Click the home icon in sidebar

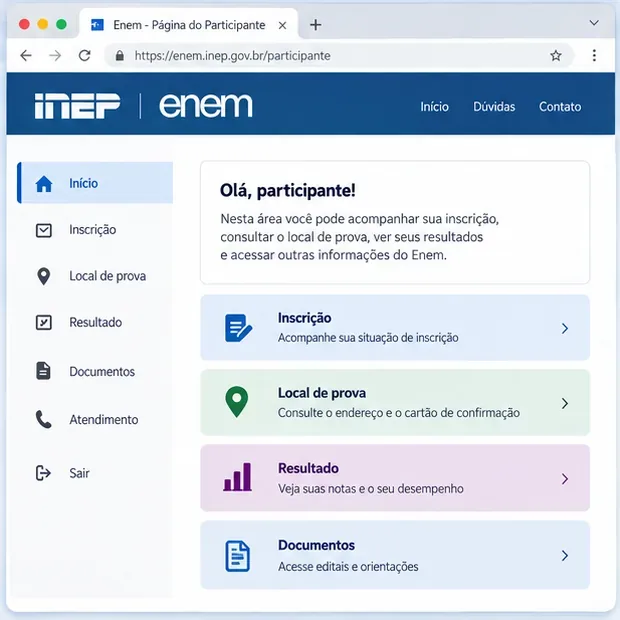point(44,183)
